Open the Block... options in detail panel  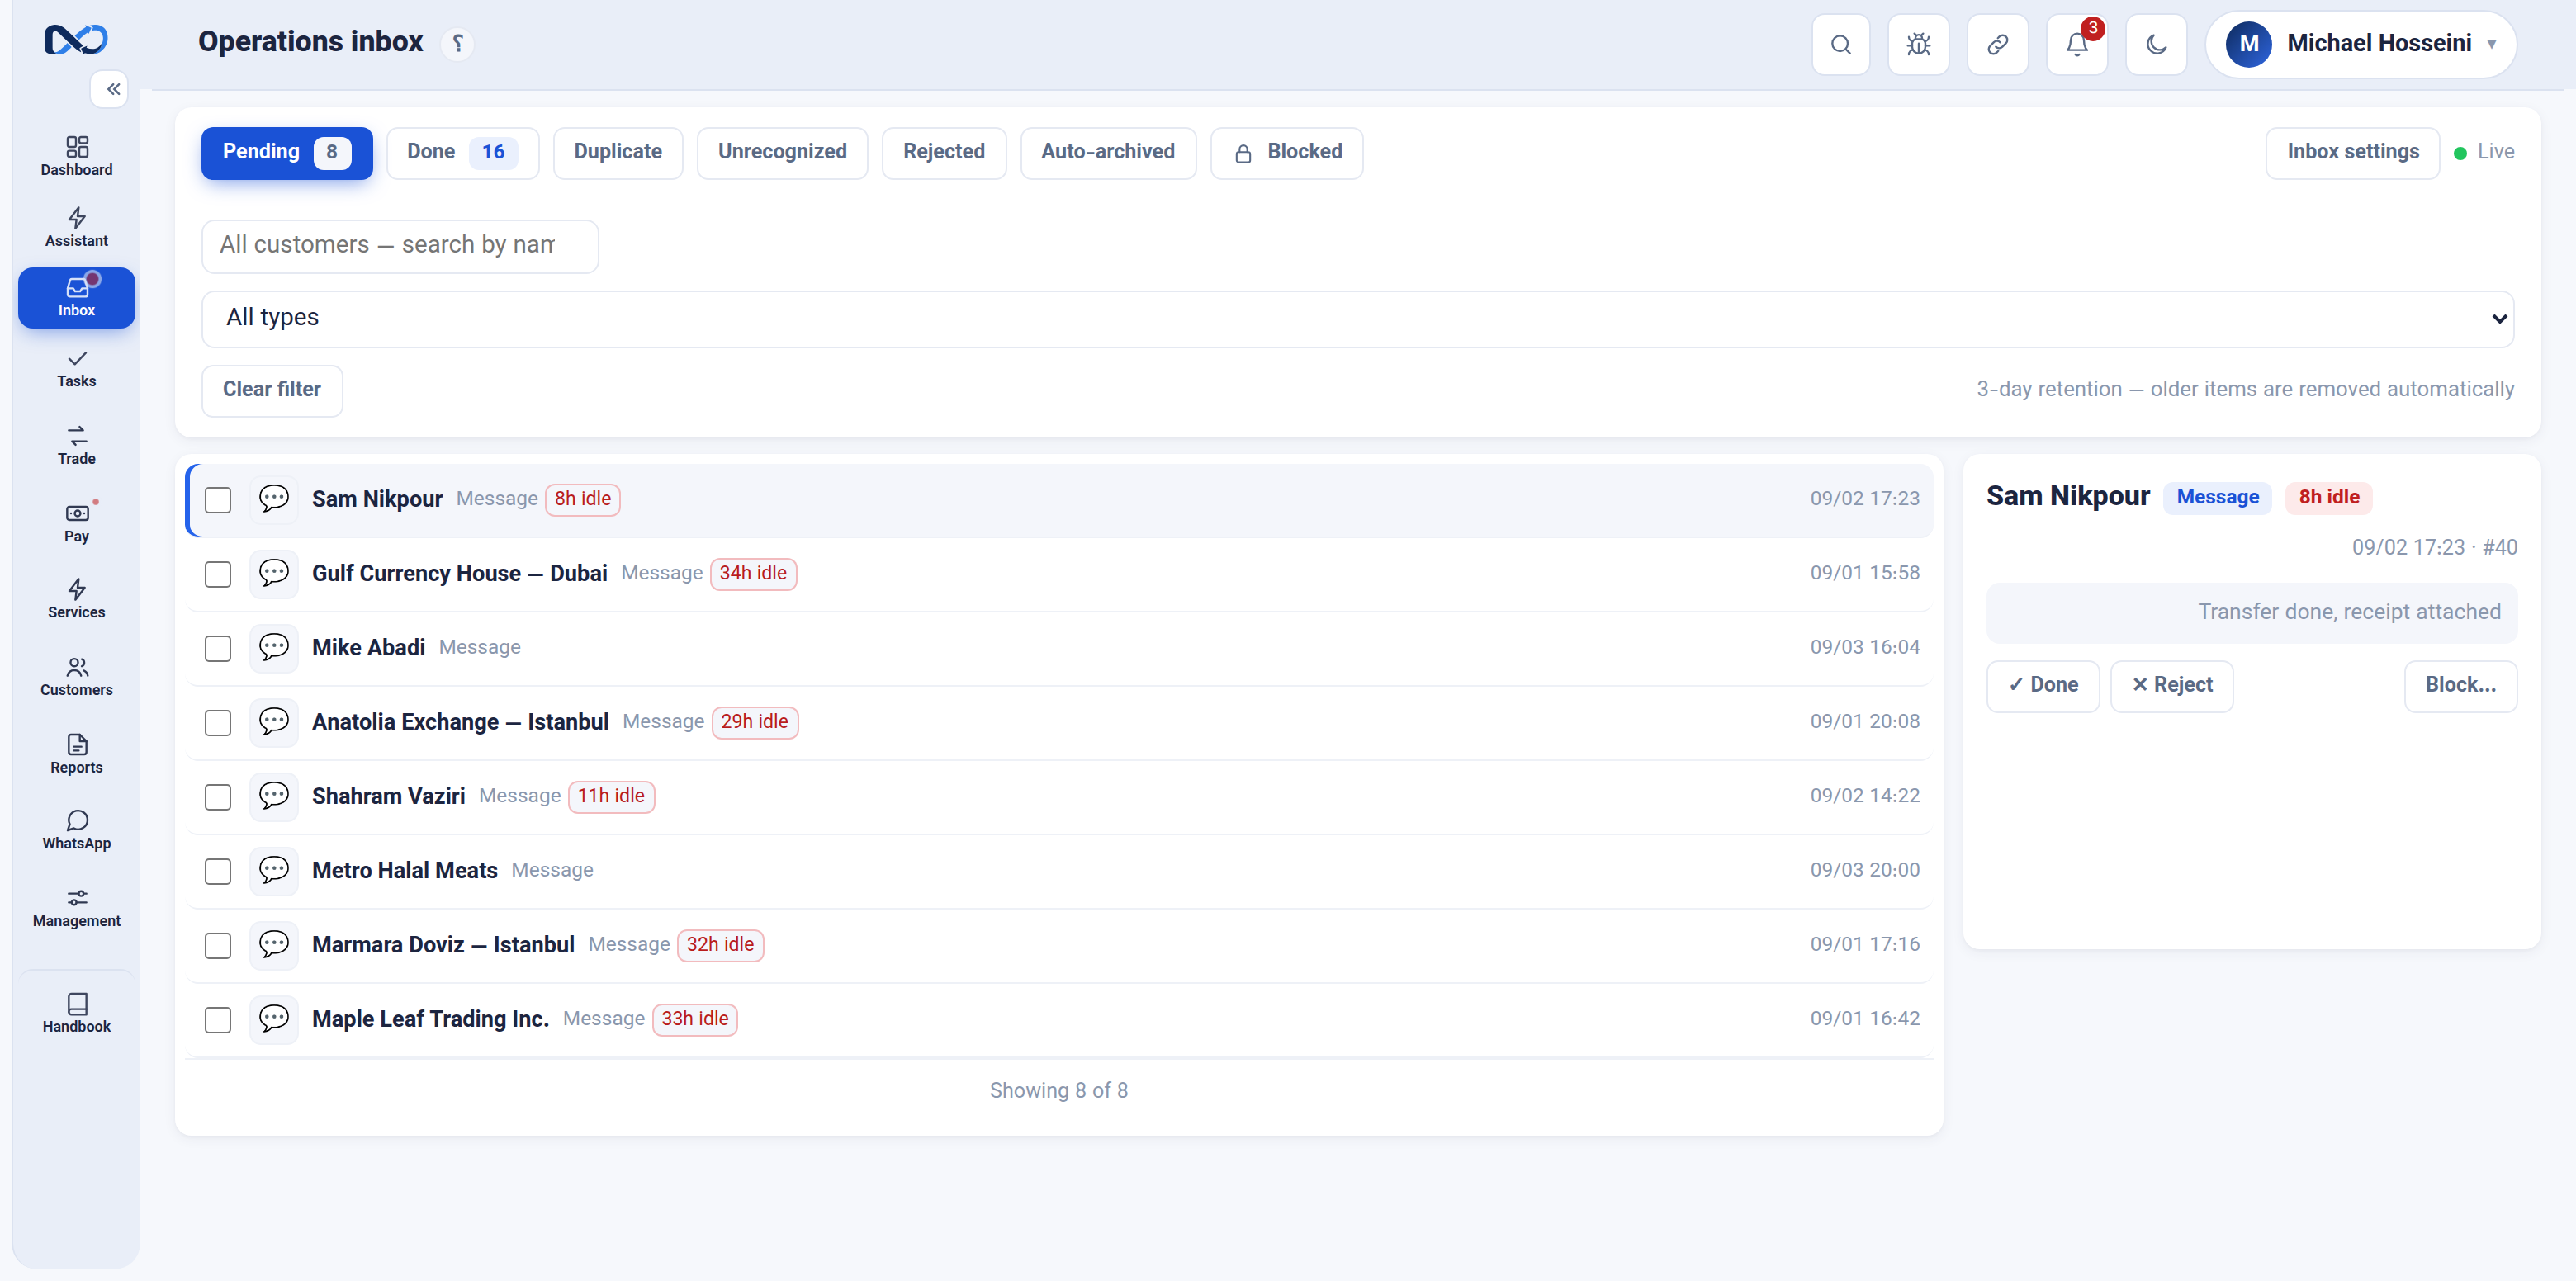(x=2460, y=685)
